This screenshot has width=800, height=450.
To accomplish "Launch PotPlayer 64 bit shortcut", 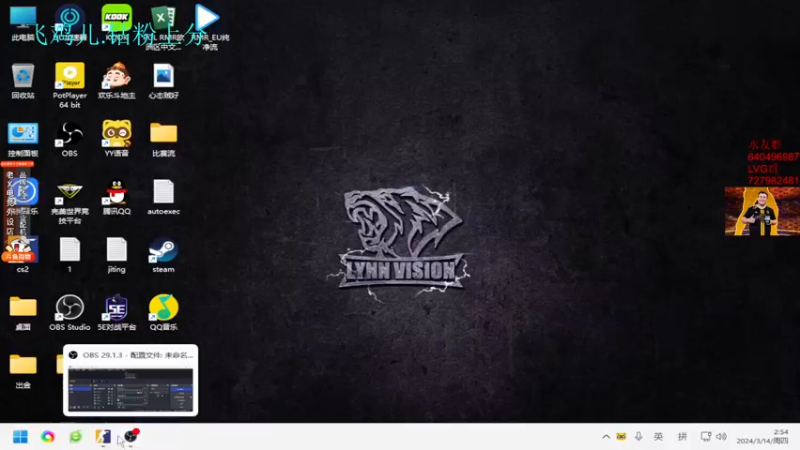I will pyautogui.click(x=70, y=86).
